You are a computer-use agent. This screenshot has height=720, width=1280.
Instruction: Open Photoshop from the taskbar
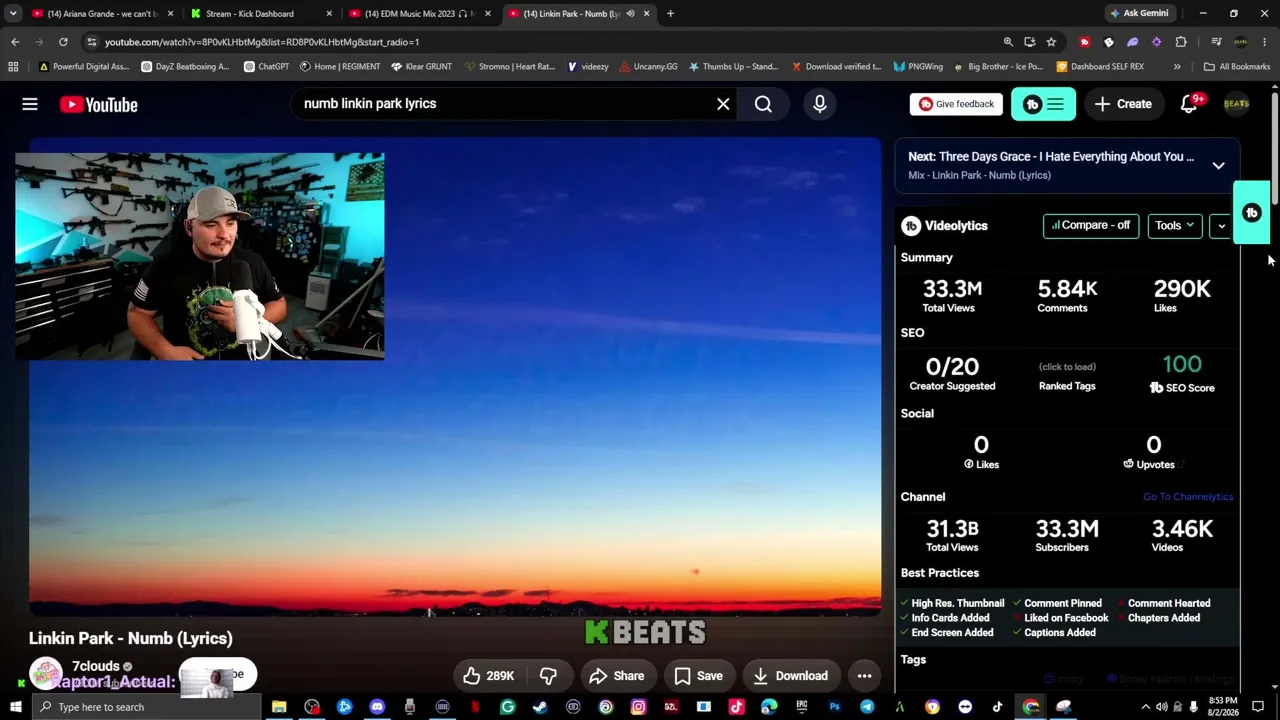pos(834,707)
